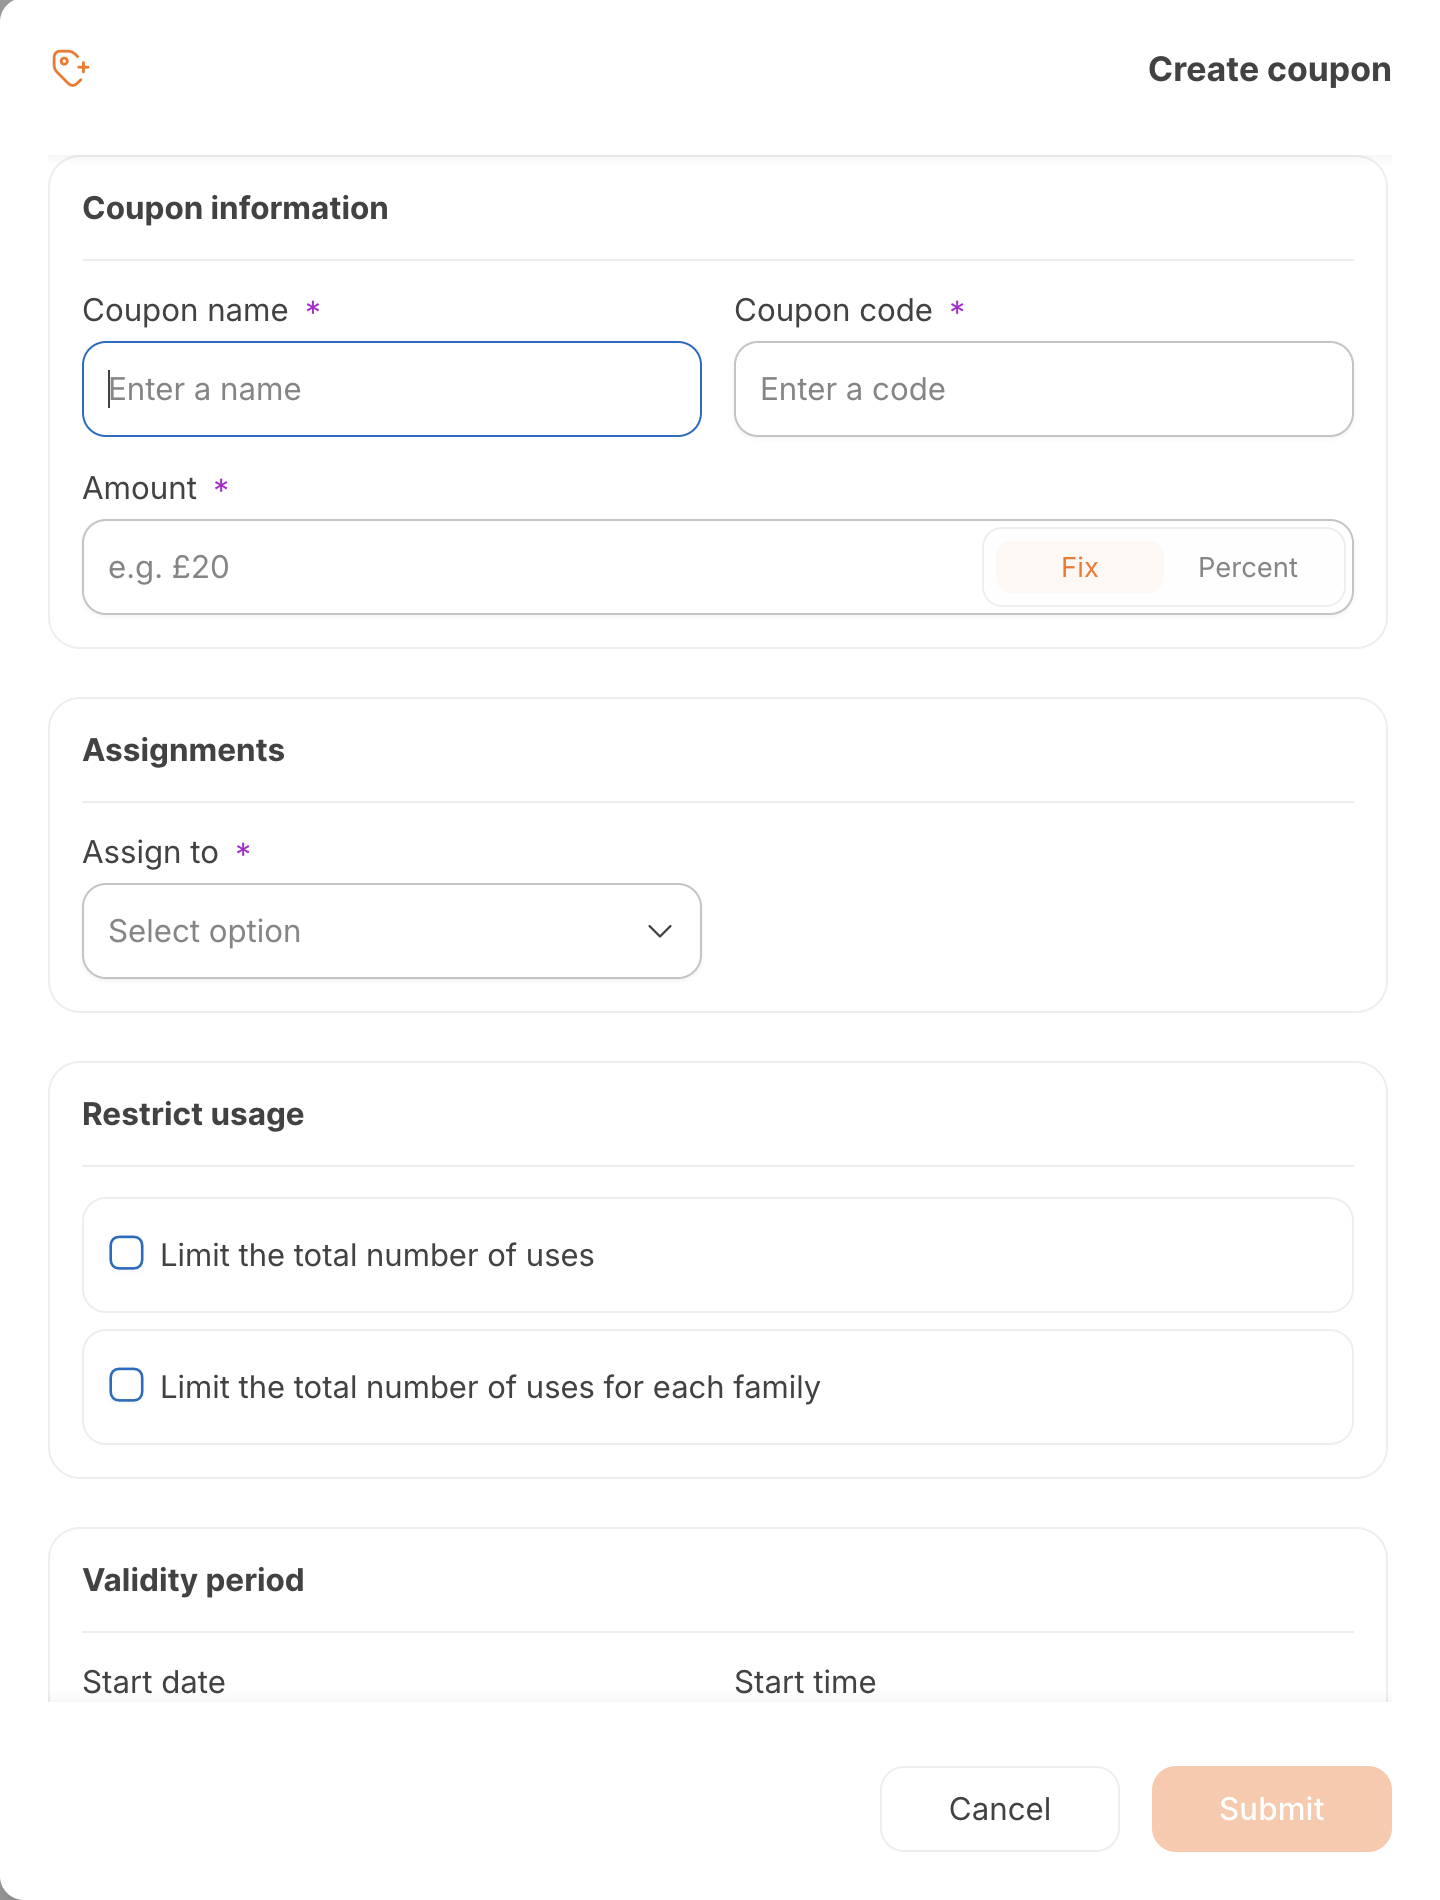Click the Coupon information heading
The image size is (1440, 1900).
(235, 208)
